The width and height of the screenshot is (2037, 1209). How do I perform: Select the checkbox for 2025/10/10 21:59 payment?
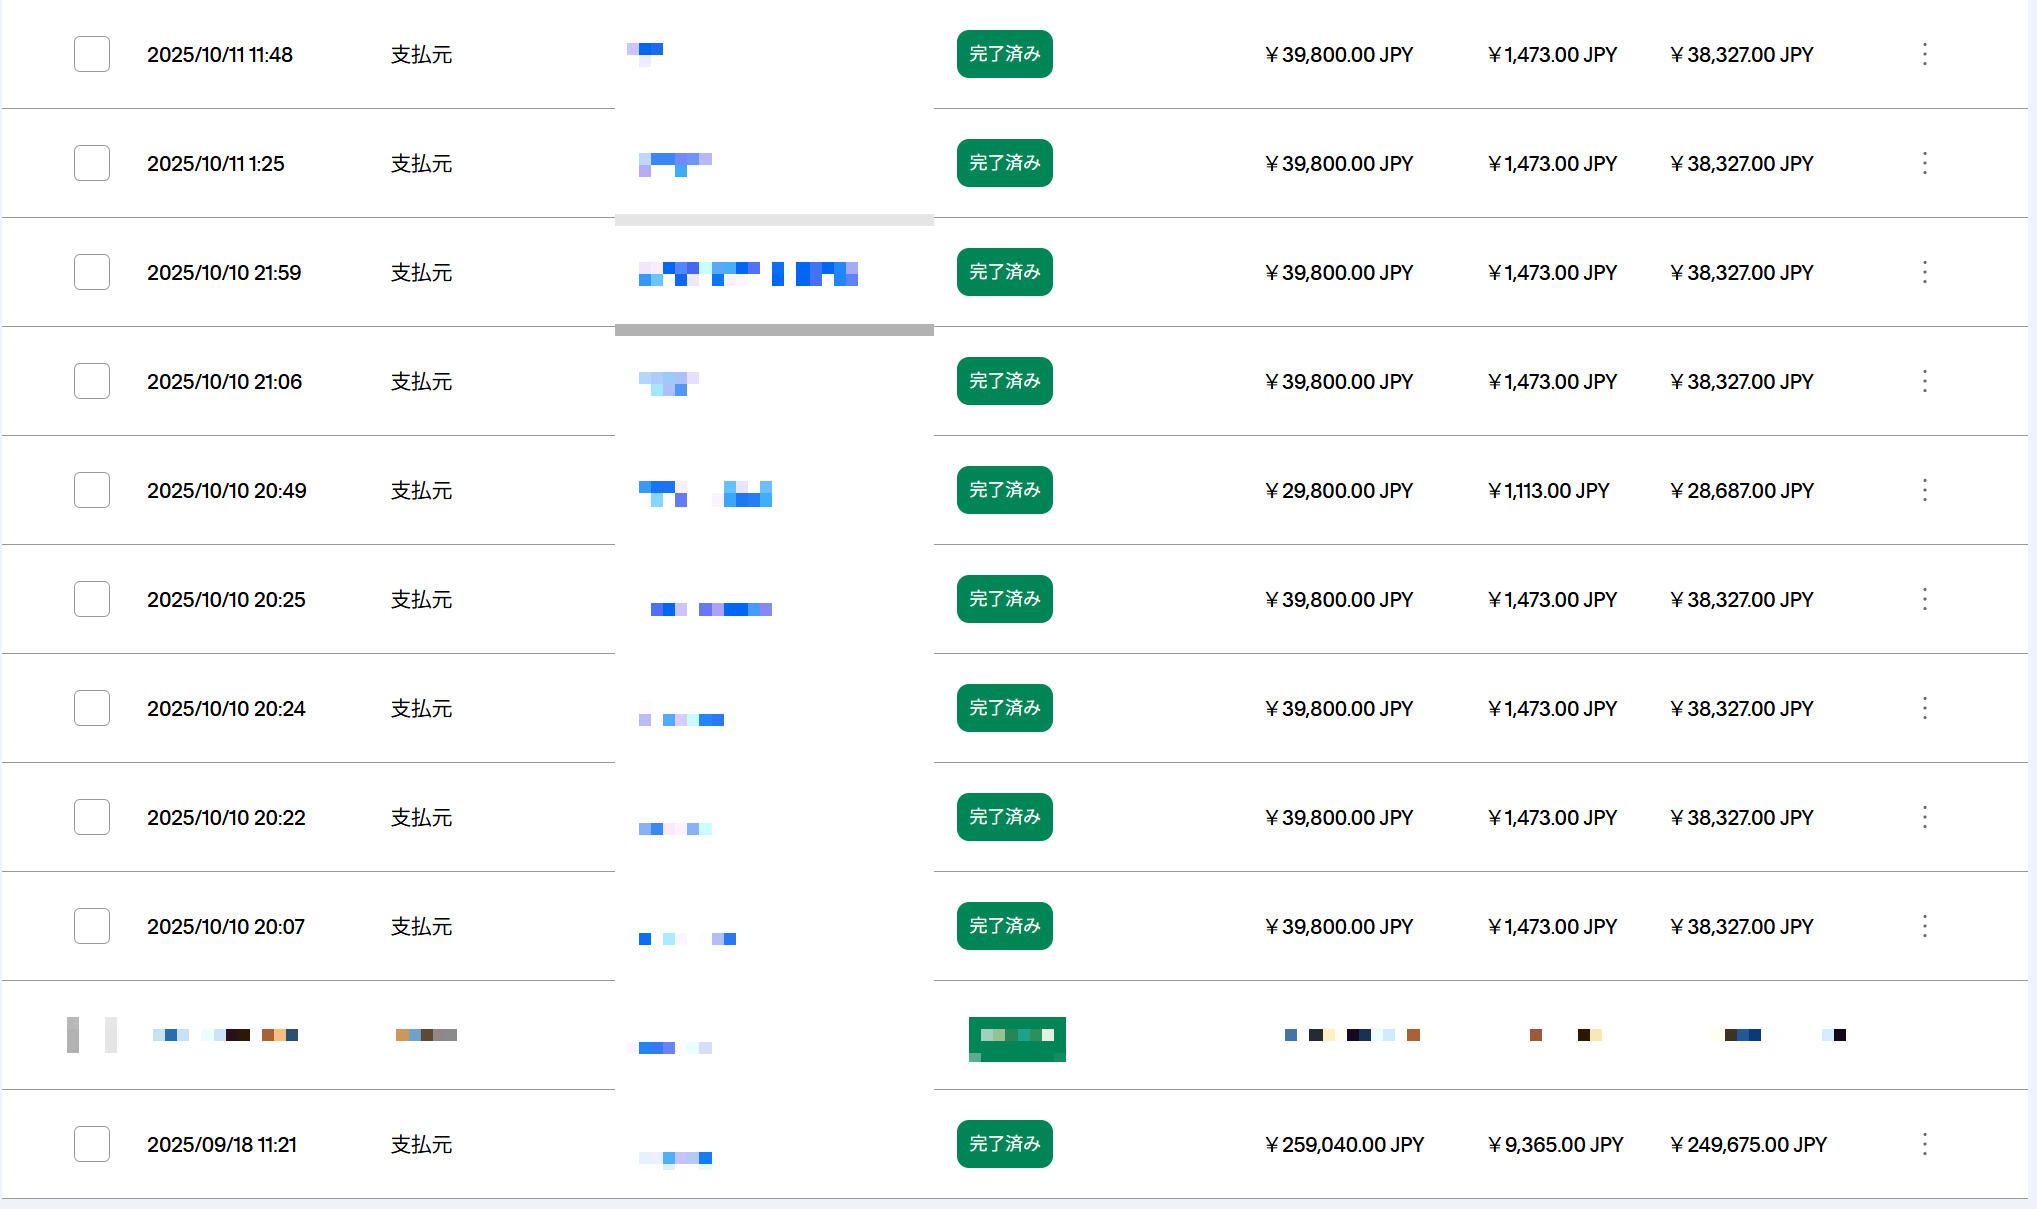click(x=92, y=272)
